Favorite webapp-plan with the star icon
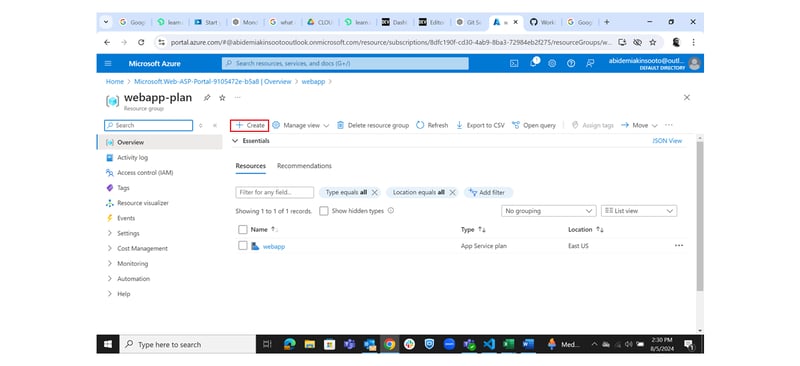 tap(222, 97)
